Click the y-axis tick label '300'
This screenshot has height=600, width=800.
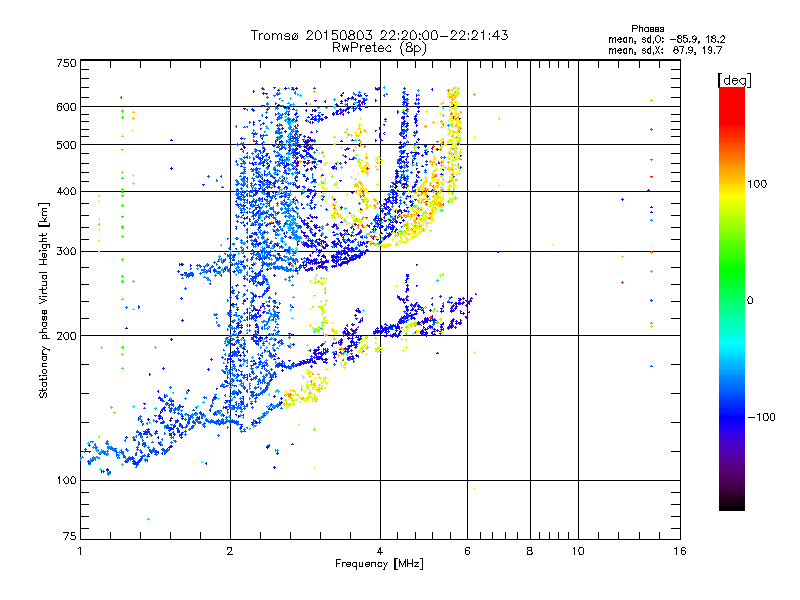[x=66, y=252]
